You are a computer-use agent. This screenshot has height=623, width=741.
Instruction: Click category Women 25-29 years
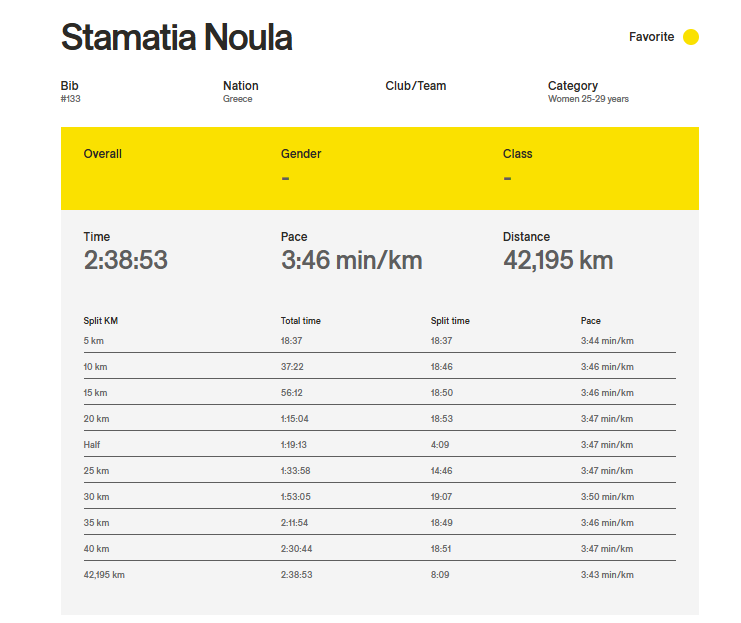tap(588, 99)
